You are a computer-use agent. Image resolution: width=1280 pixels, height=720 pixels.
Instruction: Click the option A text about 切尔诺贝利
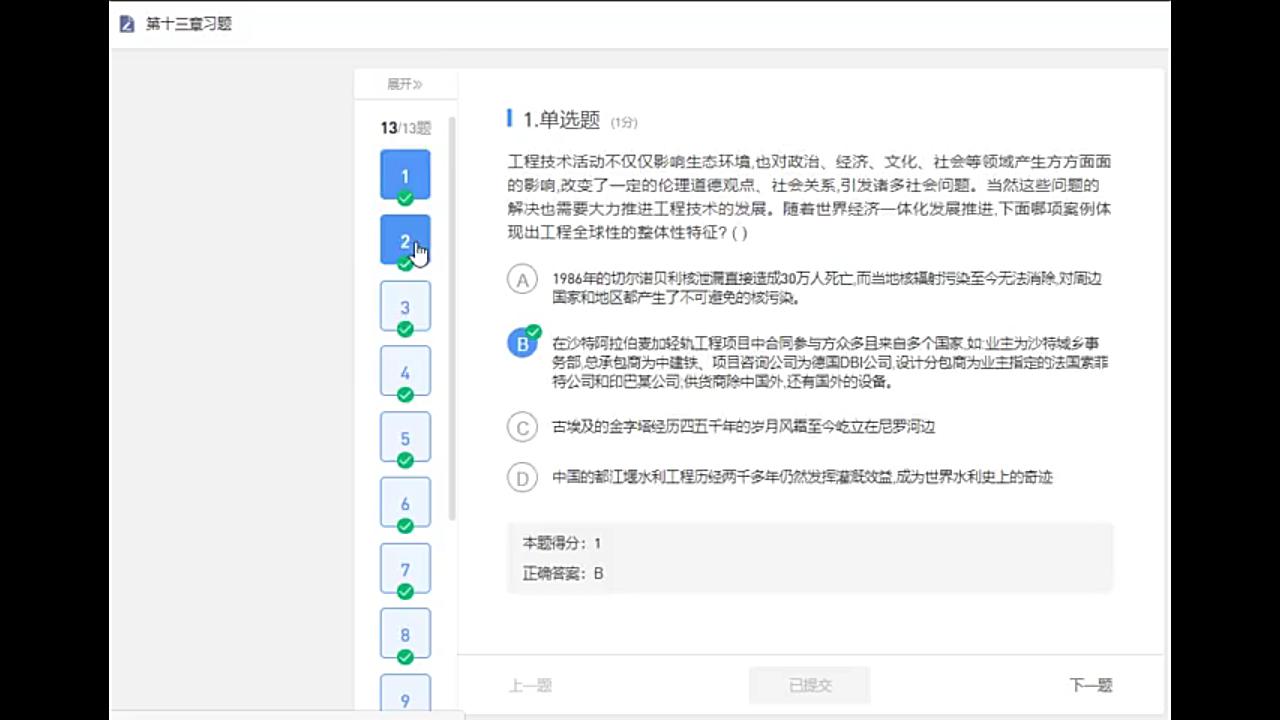(827, 288)
